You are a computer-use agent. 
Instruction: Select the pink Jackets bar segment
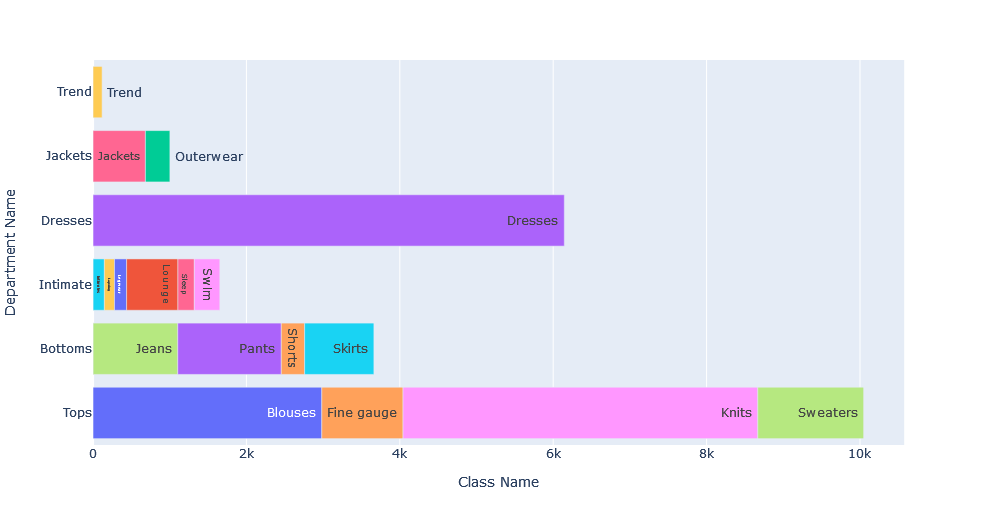point(119,156)
